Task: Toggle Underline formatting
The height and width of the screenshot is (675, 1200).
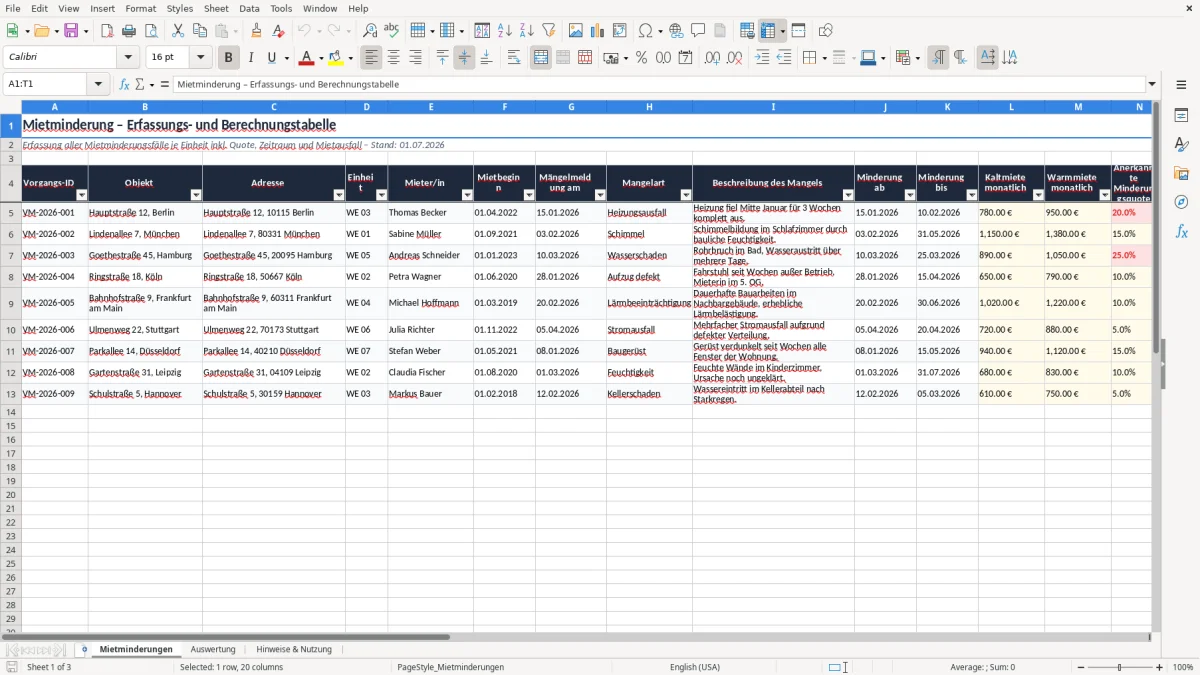Action: [272, 58]
